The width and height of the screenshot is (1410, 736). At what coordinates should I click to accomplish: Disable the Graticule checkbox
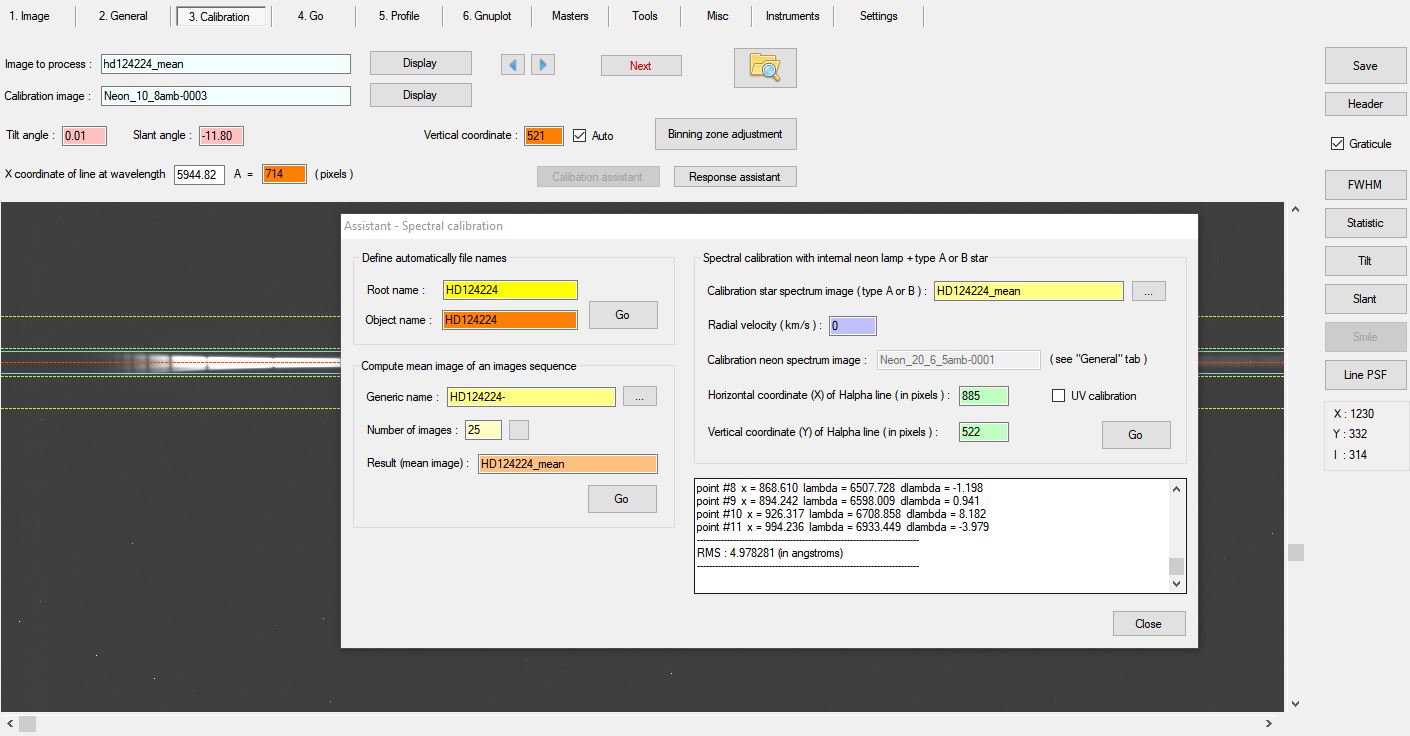(x=1338, y=144)
